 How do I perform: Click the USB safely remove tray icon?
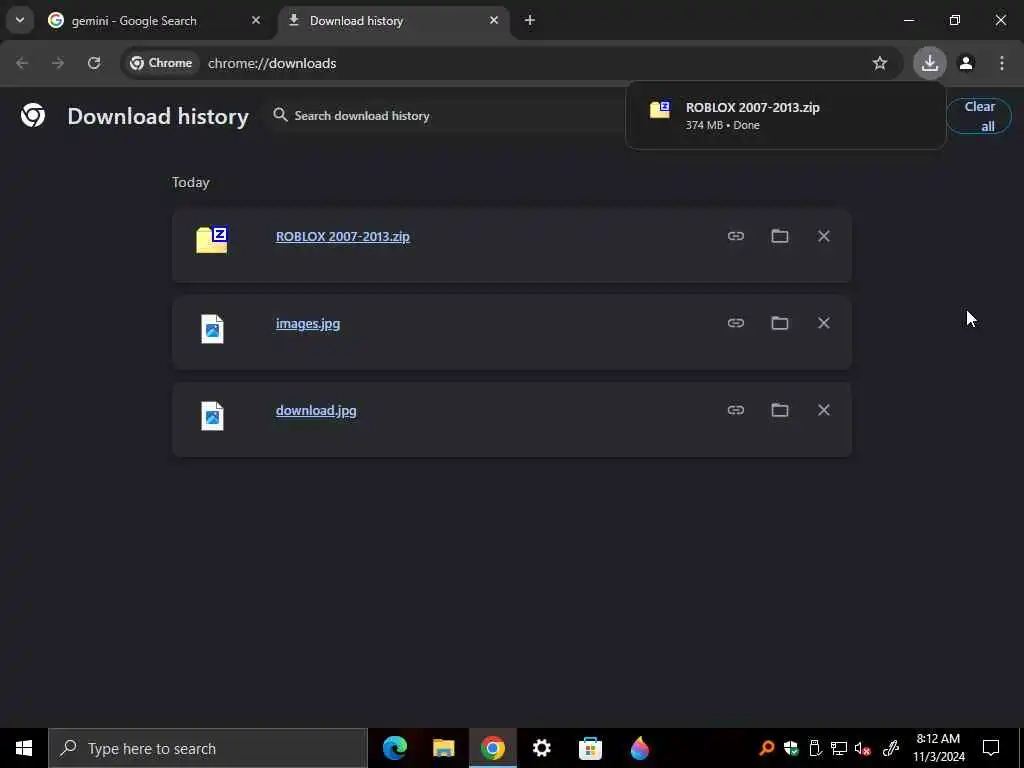[x=815, y=748]
